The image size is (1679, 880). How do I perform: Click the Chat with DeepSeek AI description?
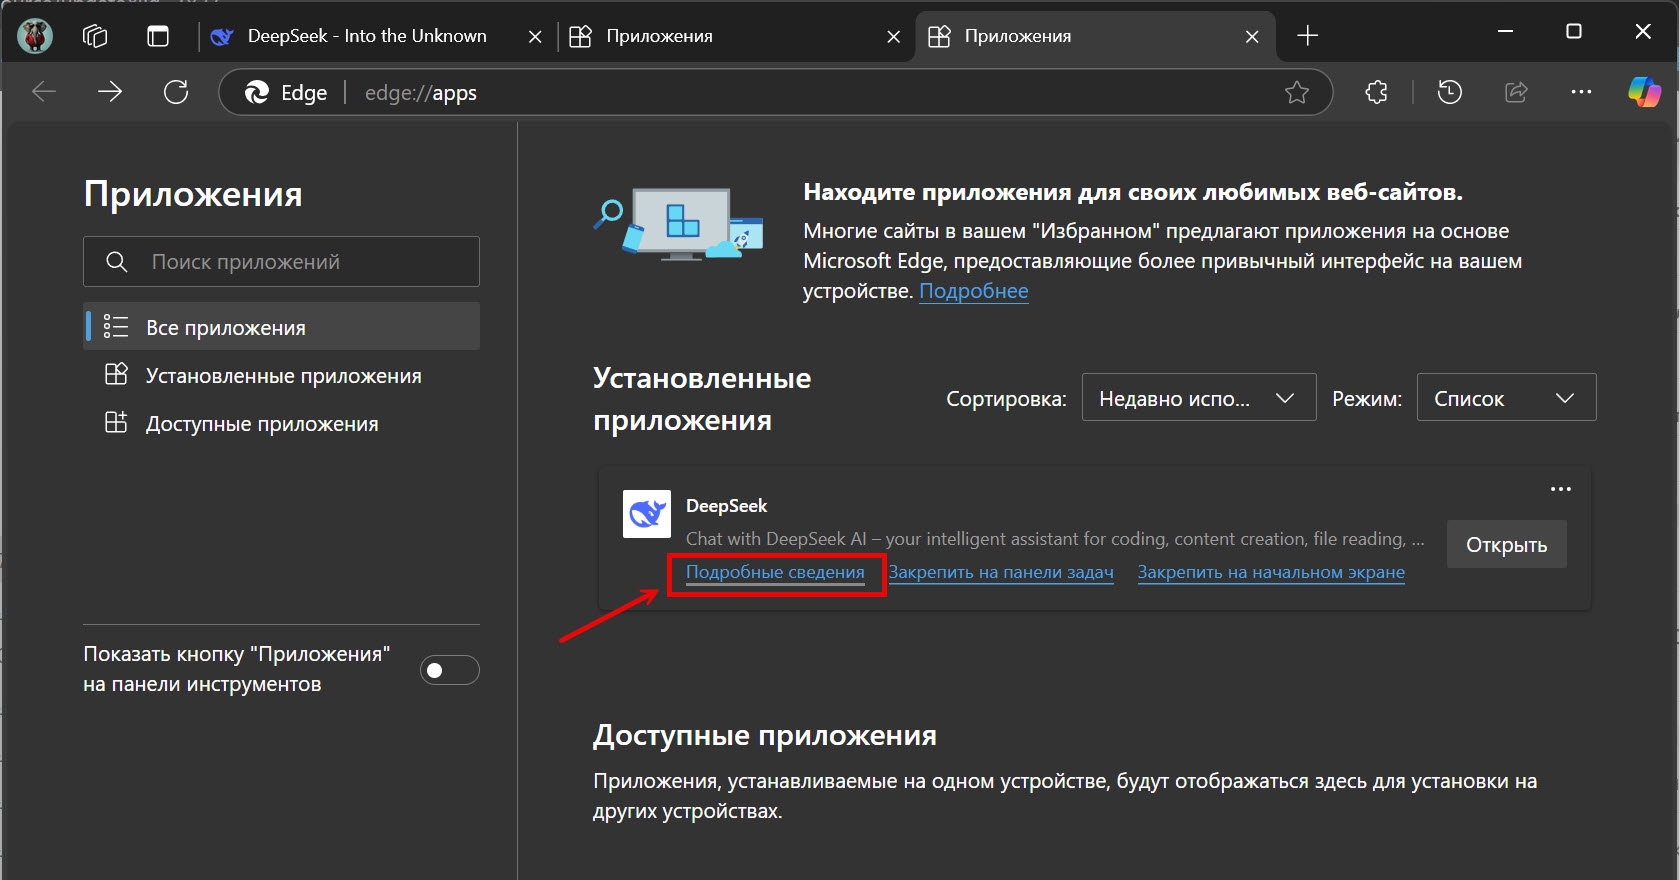coord(1055,539)
